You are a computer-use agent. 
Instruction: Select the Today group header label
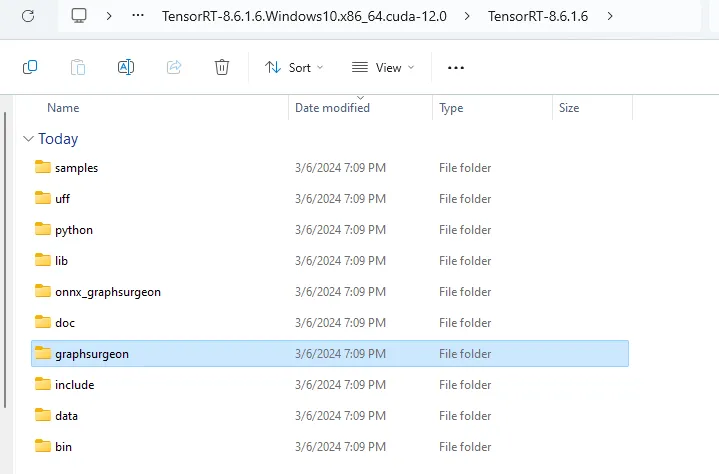(x=58, y=138)
